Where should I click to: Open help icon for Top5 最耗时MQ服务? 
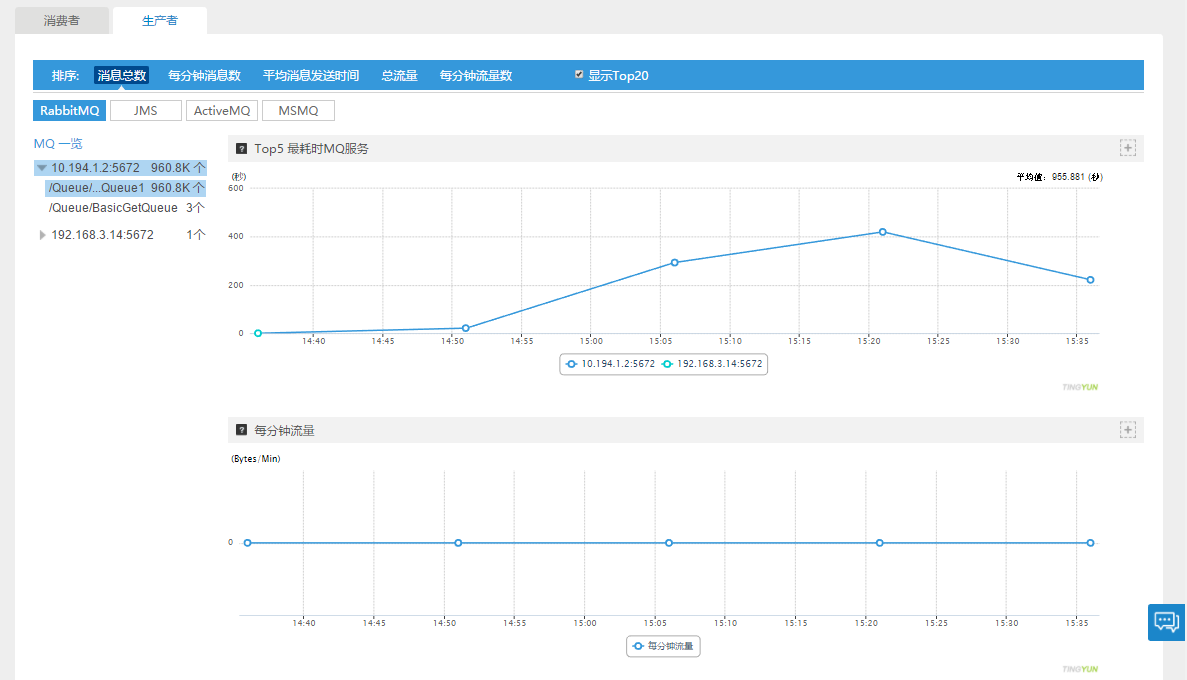[241, 148]
